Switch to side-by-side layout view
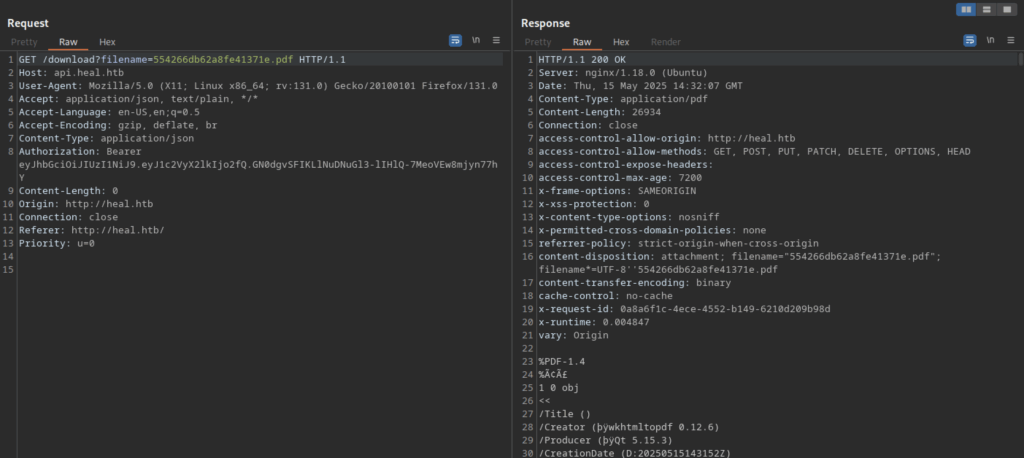The width and height of the screenshot is (1024, 458). click(x=966, y=9)
